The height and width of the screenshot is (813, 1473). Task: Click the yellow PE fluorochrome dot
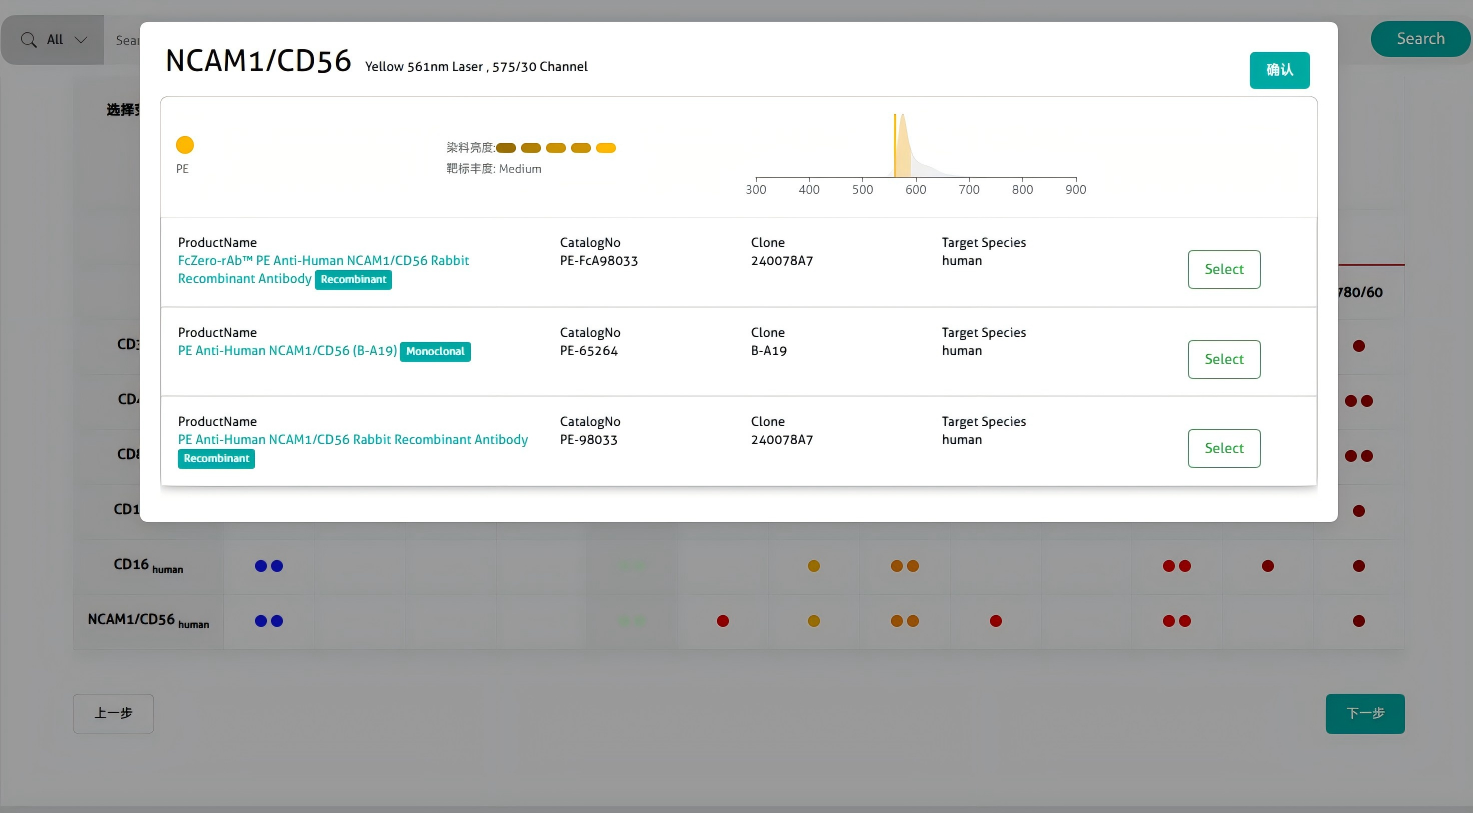(185, 145)
